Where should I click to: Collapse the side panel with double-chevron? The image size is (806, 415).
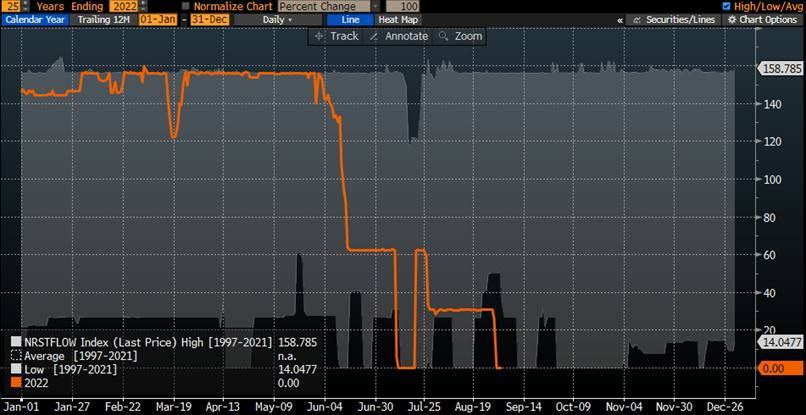click(620, 20)
